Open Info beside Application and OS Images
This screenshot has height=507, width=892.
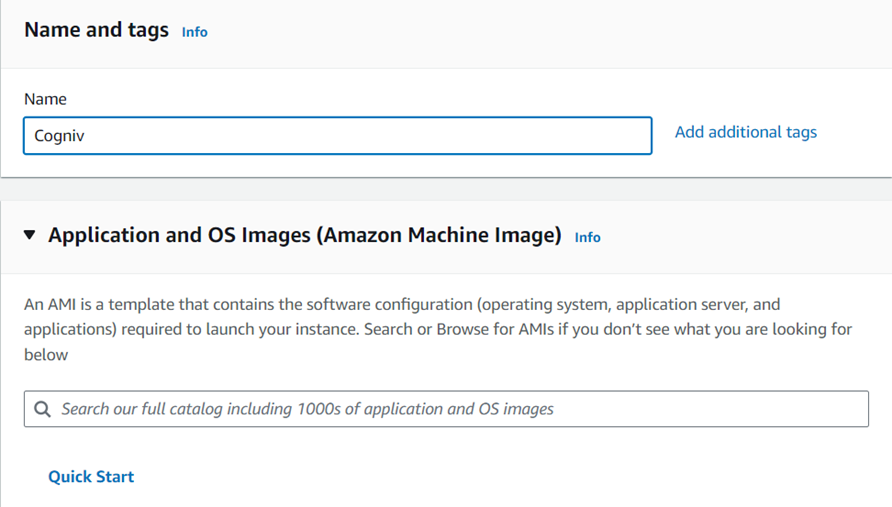click(587, 237)
